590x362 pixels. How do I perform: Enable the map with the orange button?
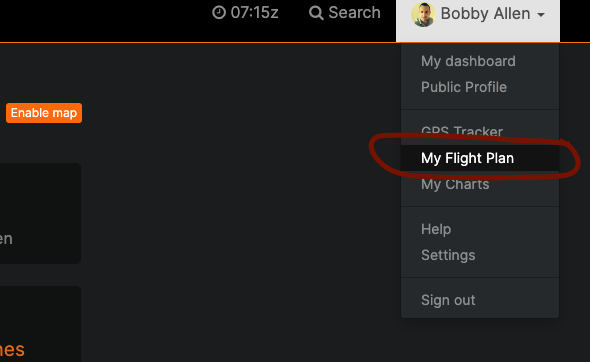[44, 113]
